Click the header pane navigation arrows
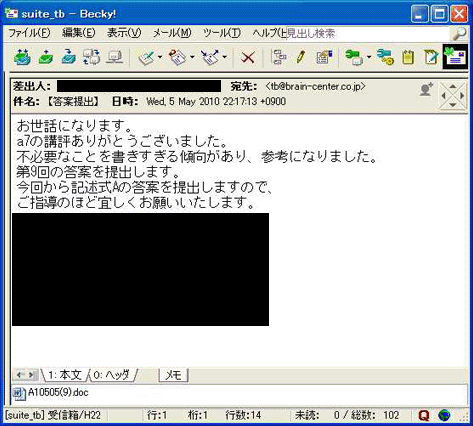This screenshot has height=426, width=473. 452,96
